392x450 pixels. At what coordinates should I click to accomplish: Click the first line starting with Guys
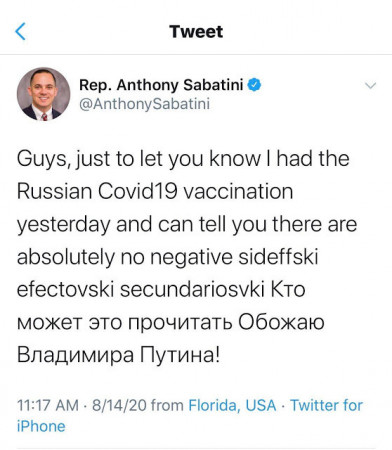(x=183, y=159)
